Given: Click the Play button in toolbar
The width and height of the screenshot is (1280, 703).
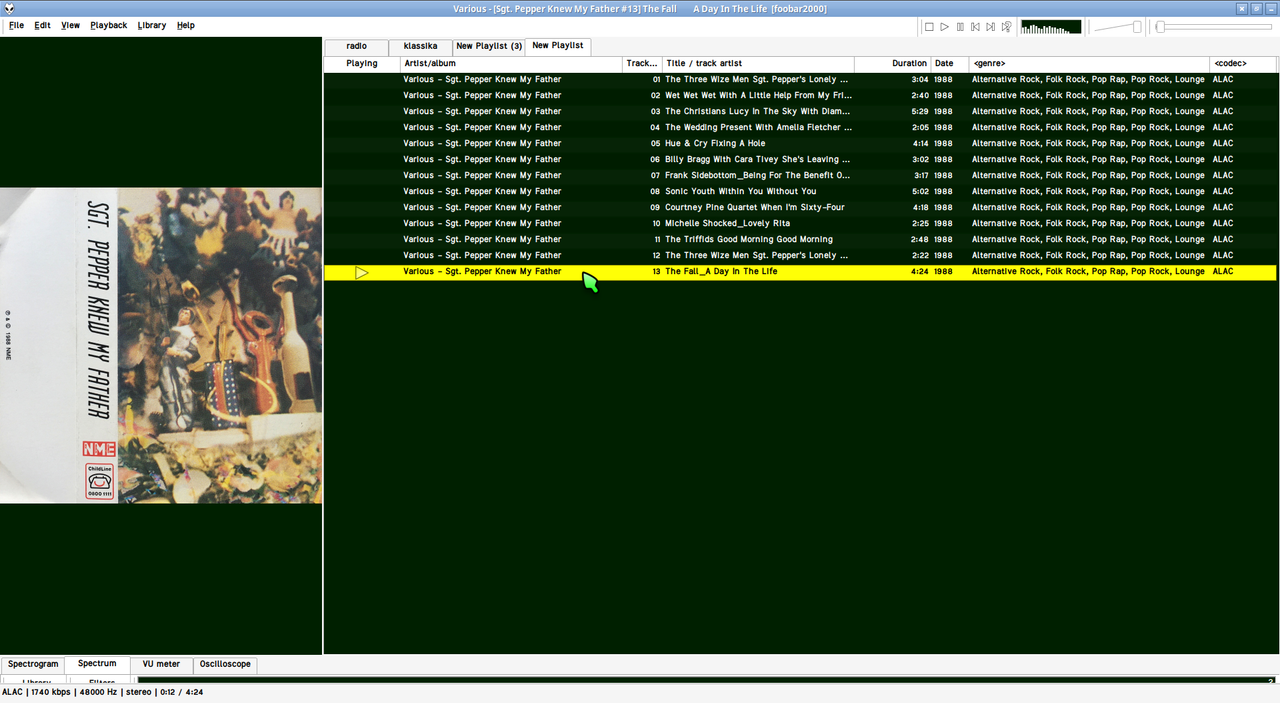Looking at the screenshot, I should 944,27.
